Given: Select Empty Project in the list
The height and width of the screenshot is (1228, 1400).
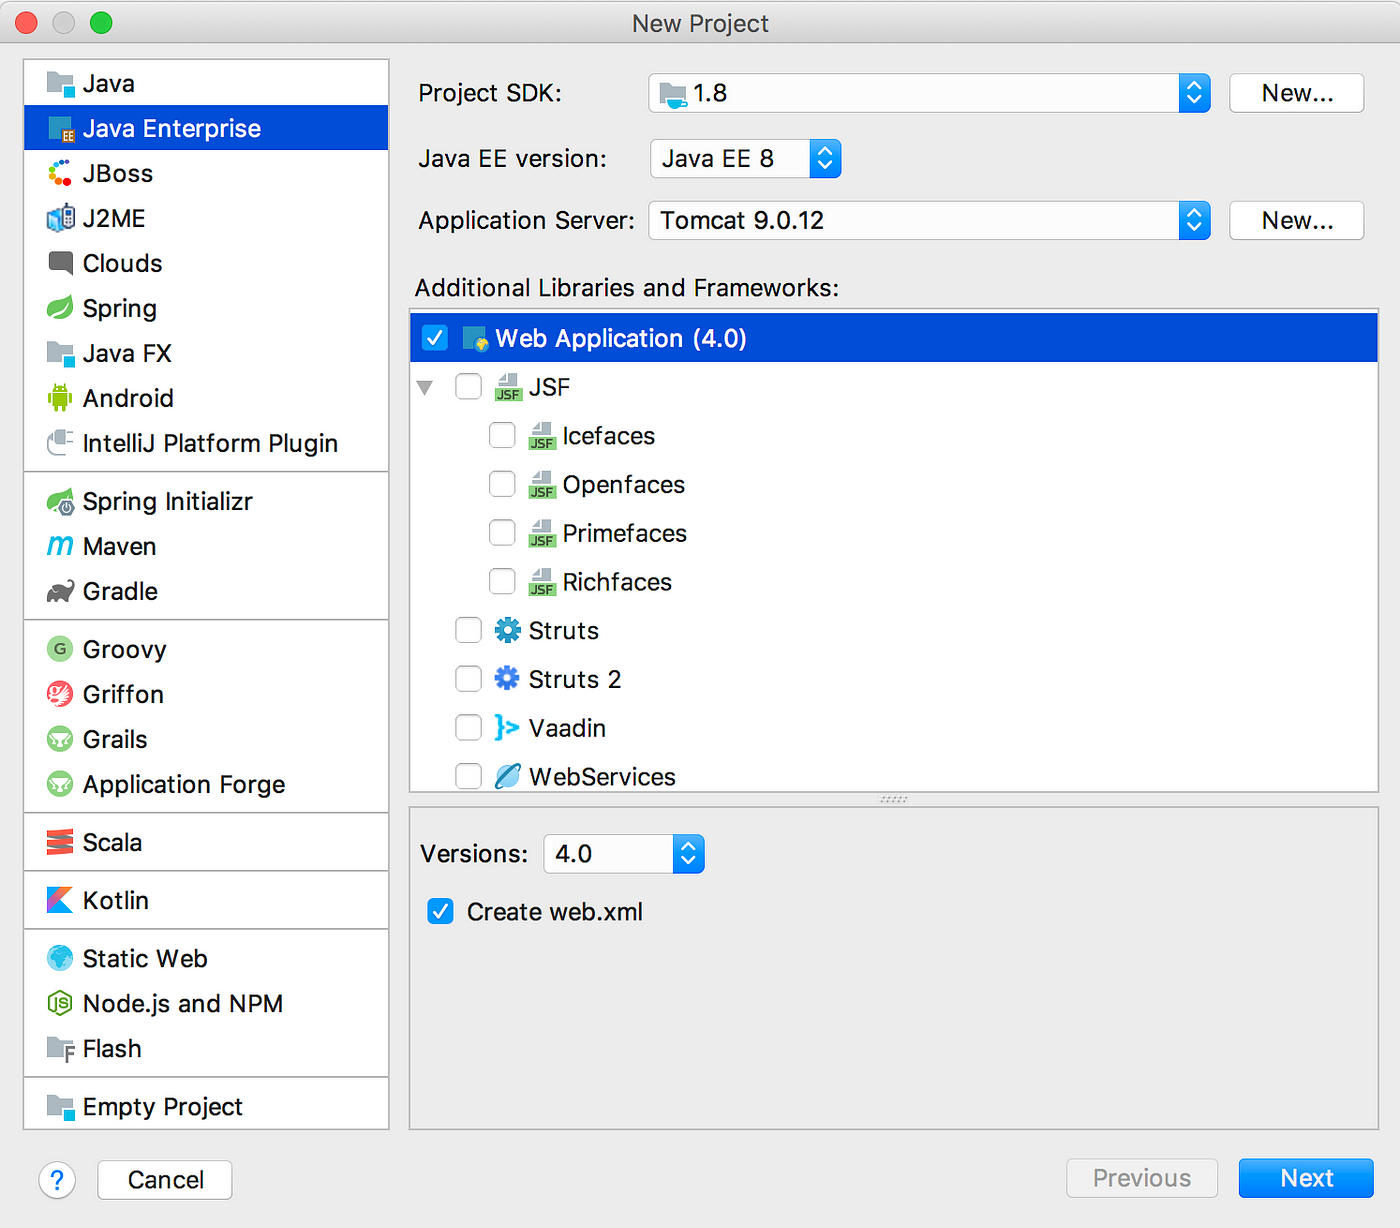Looking at the screenshot, I should pyautogui.click(x=206, y=1106).
